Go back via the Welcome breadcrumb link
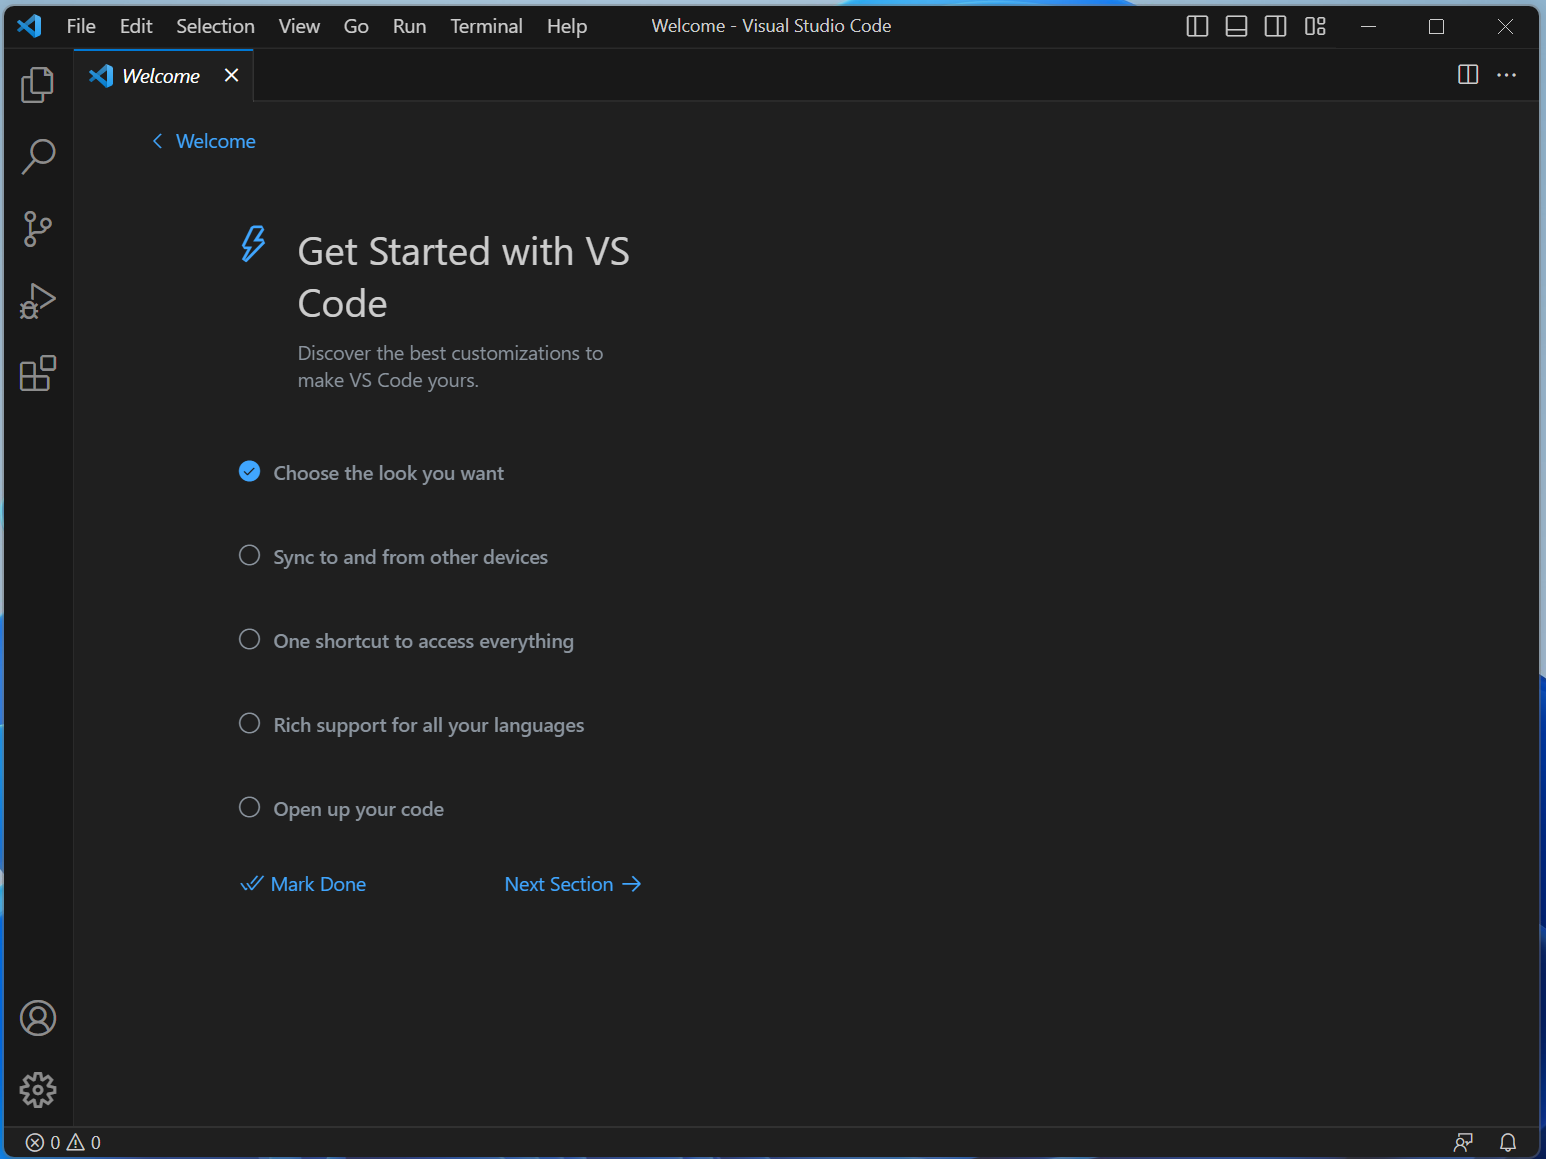 coord(204,141)
